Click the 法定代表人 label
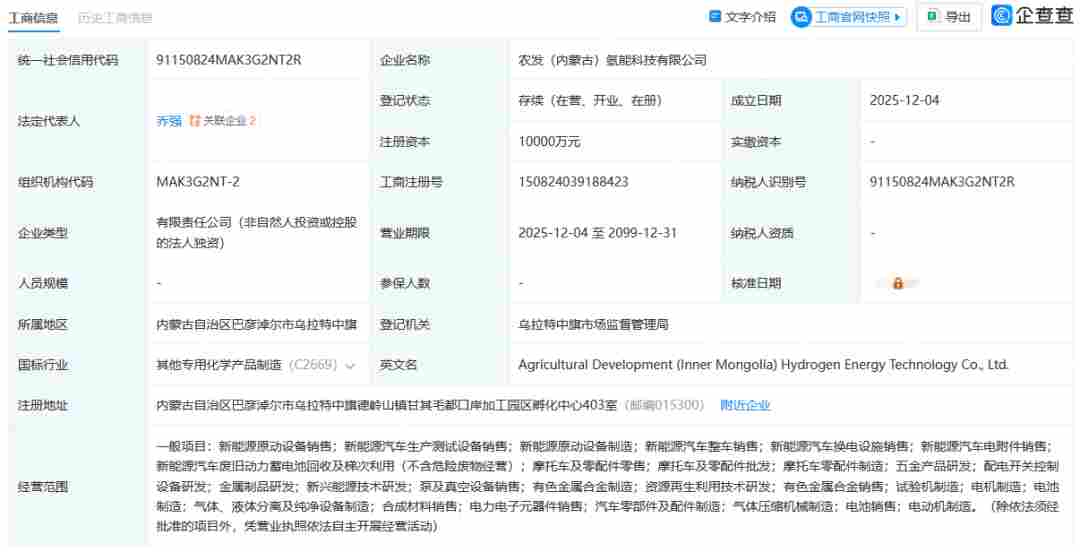This screenshot has width=1080, height=552. (49, 121)
